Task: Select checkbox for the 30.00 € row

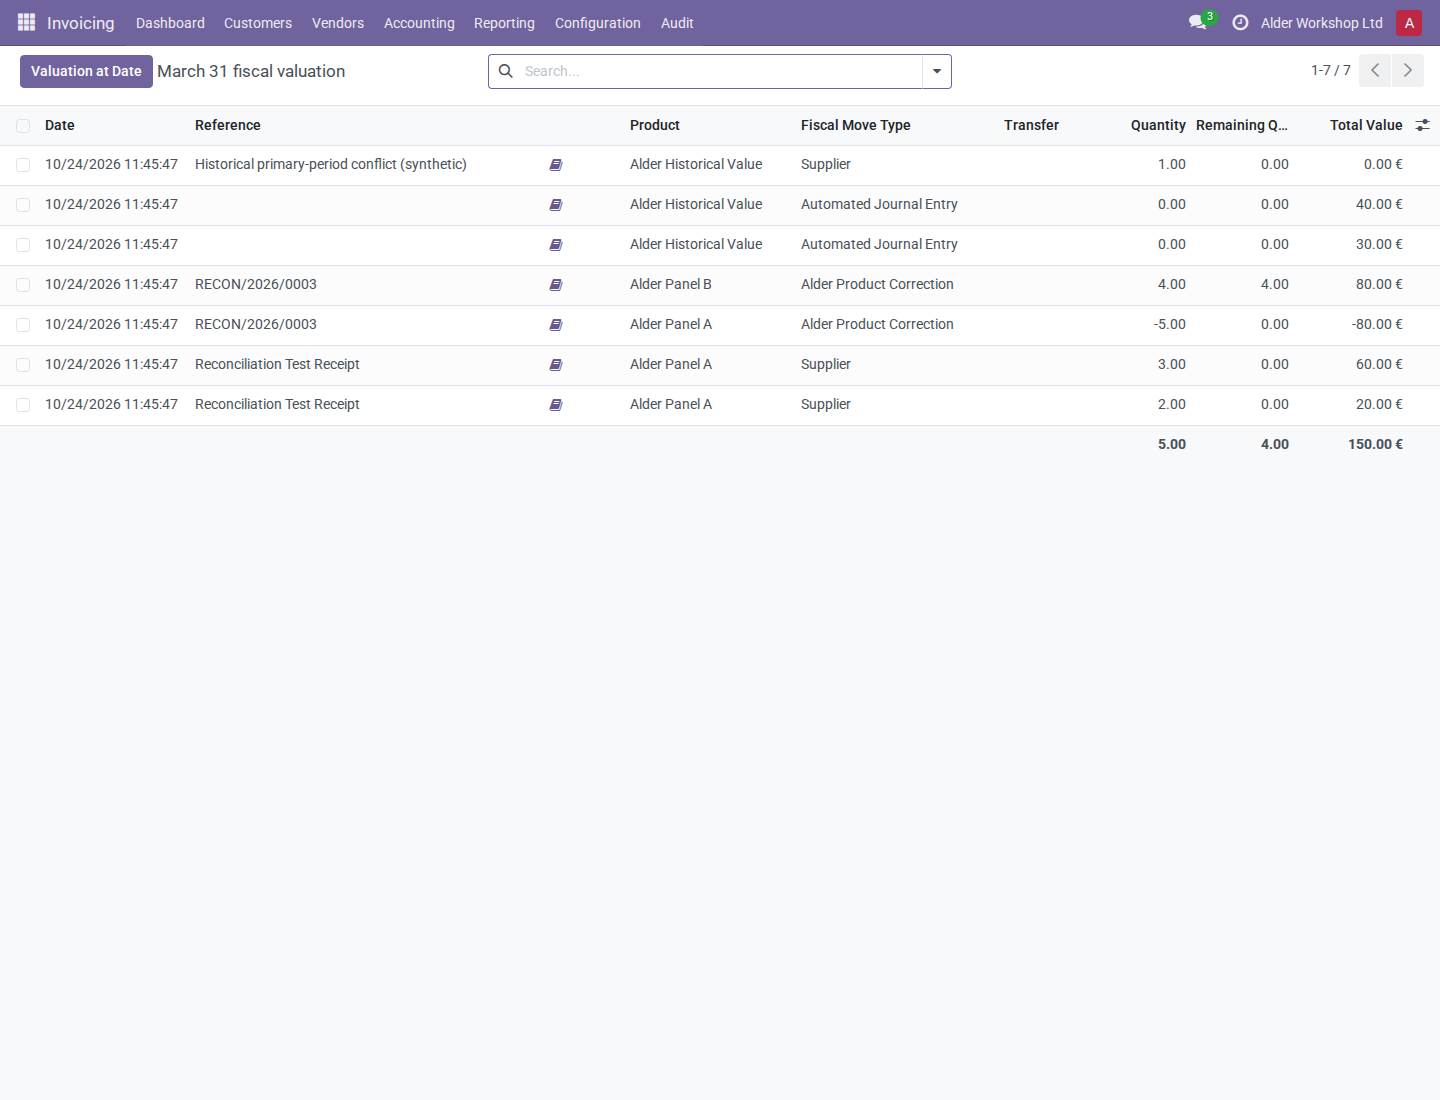Action: [x=23, y=245]
